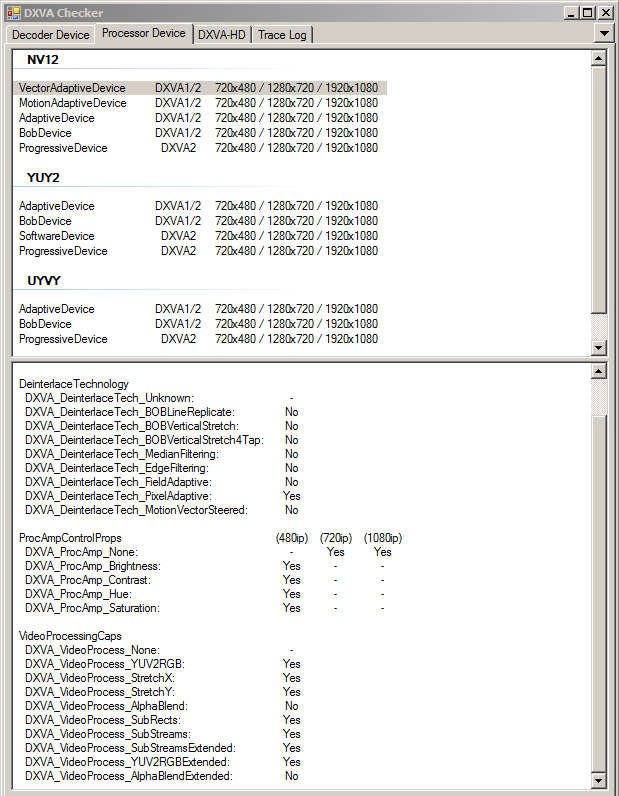Click the NV12 group header

[43, 59]
